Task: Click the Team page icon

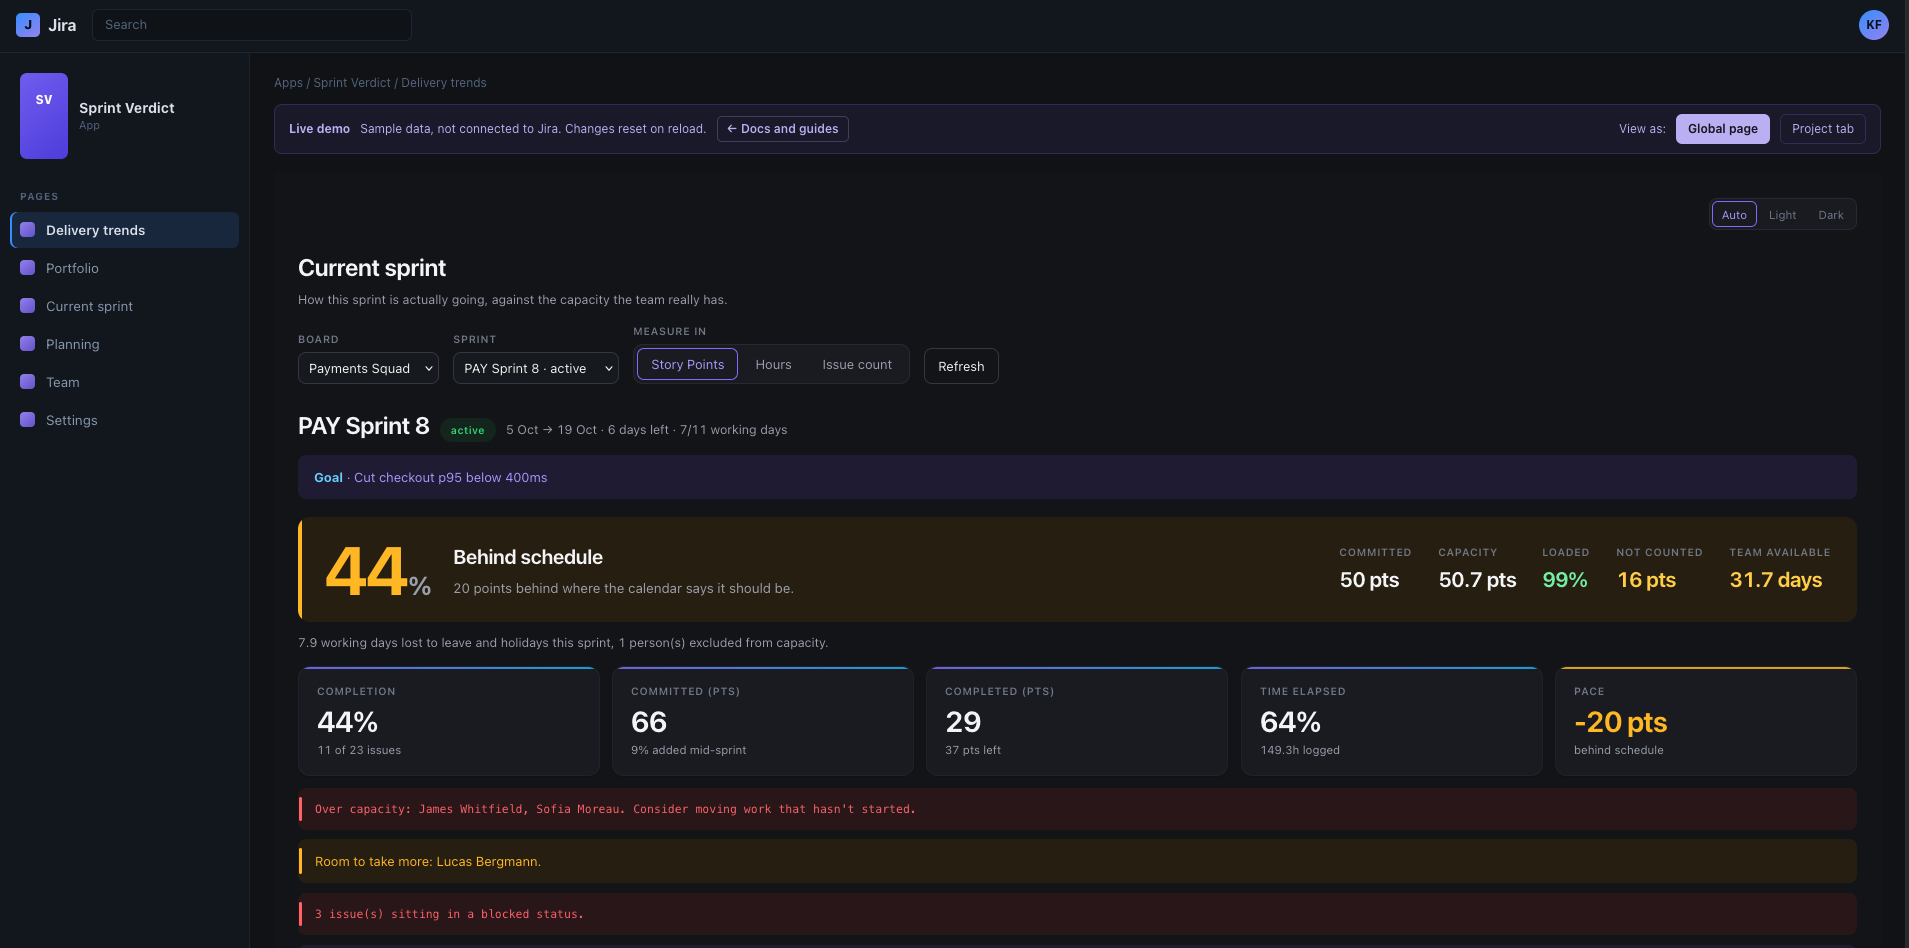Action: tap(28, 382)
